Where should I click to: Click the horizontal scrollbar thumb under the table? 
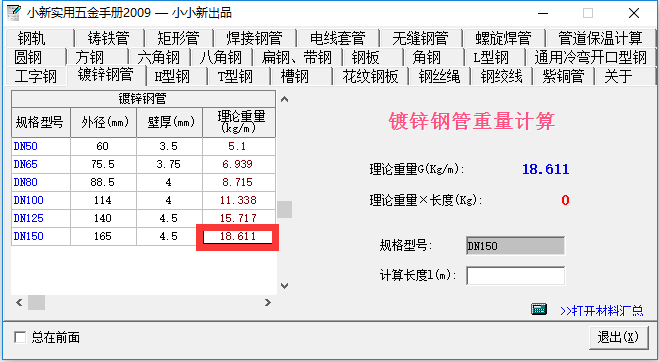pos(37,302)
